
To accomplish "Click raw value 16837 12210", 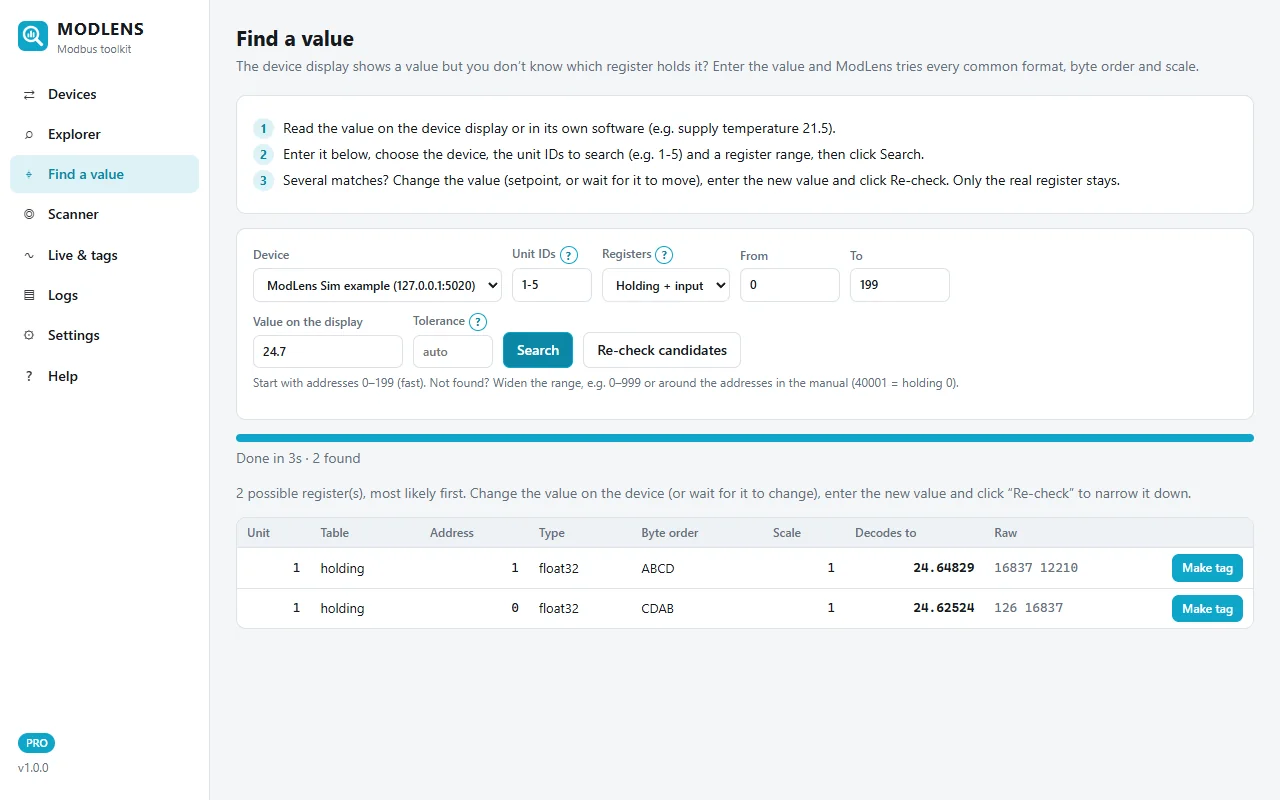I will point(1036,568).
